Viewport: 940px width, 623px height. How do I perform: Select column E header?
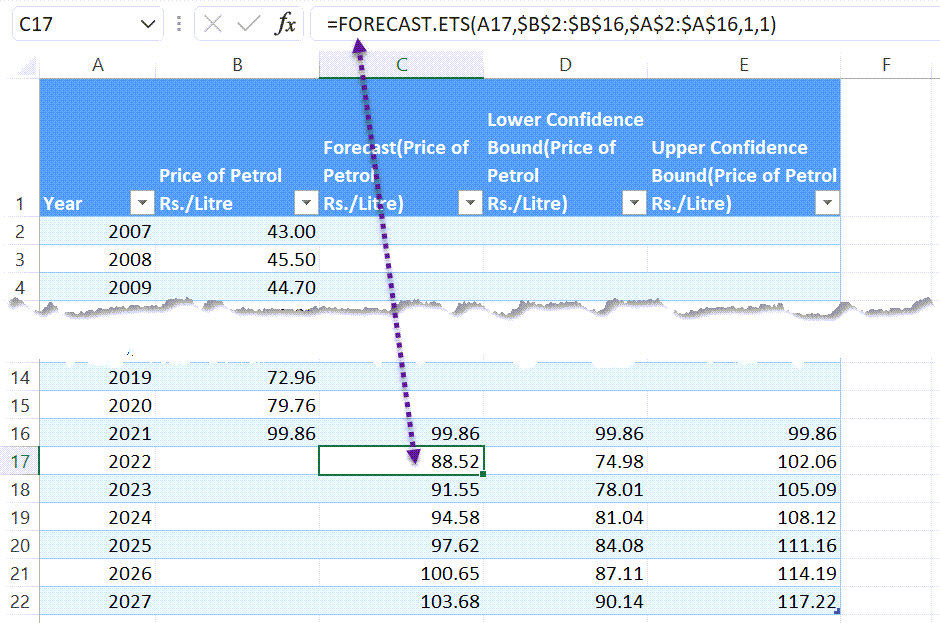pyautogui.click(x=744, y=65)
